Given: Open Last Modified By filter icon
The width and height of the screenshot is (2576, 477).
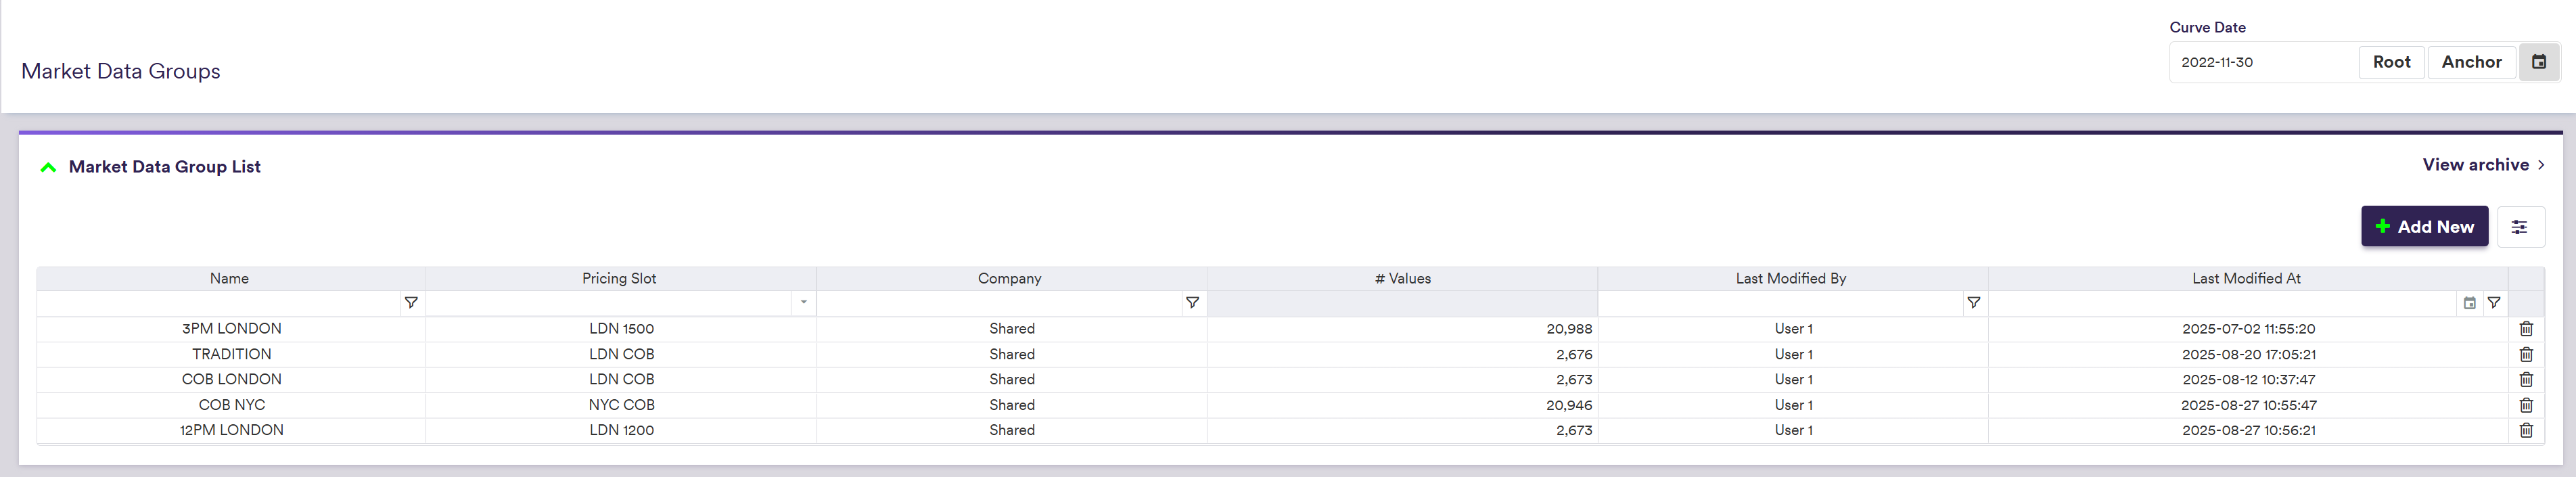Looking at the screenshot, I should click(1973, 303).
